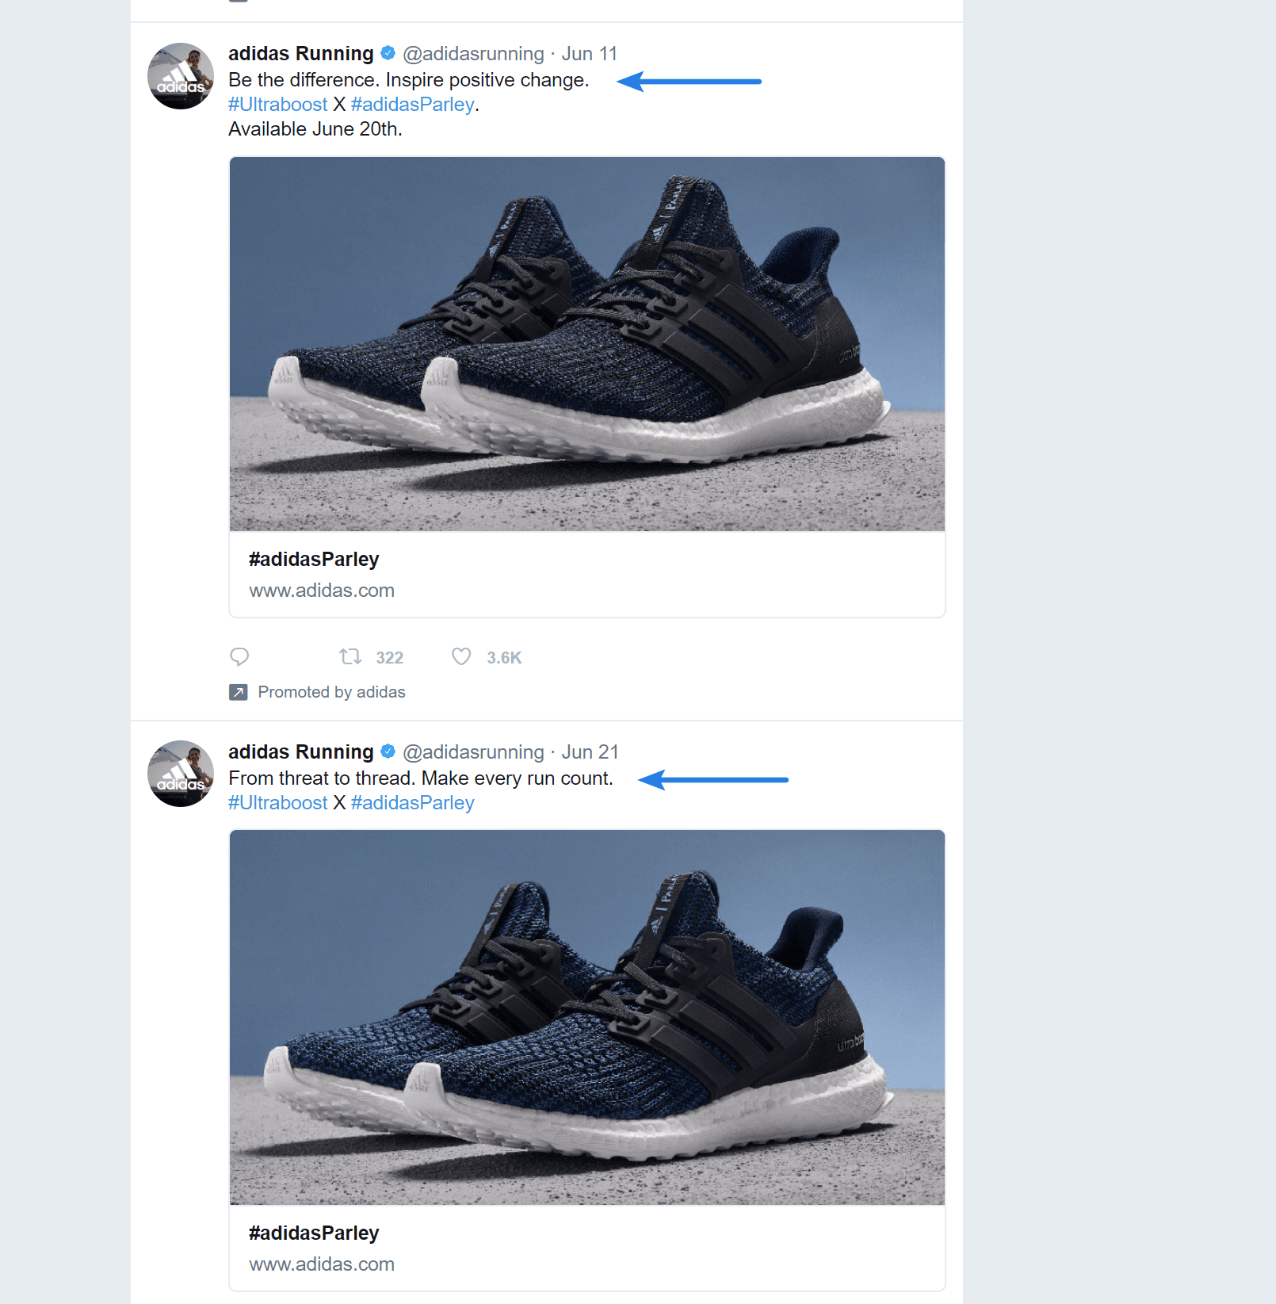The width and height of the screenshot is (1276, 1304).
Task: Open #Ultraboost hashtag in first tweet
Action: tap(278, 104)
